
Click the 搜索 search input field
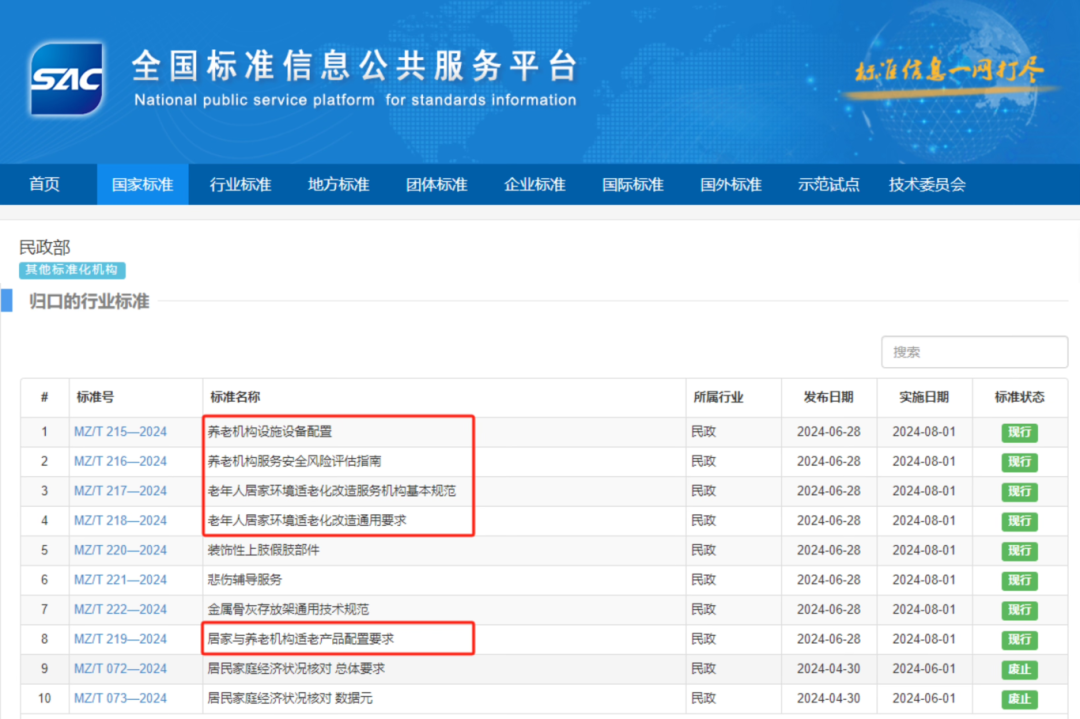973,352
